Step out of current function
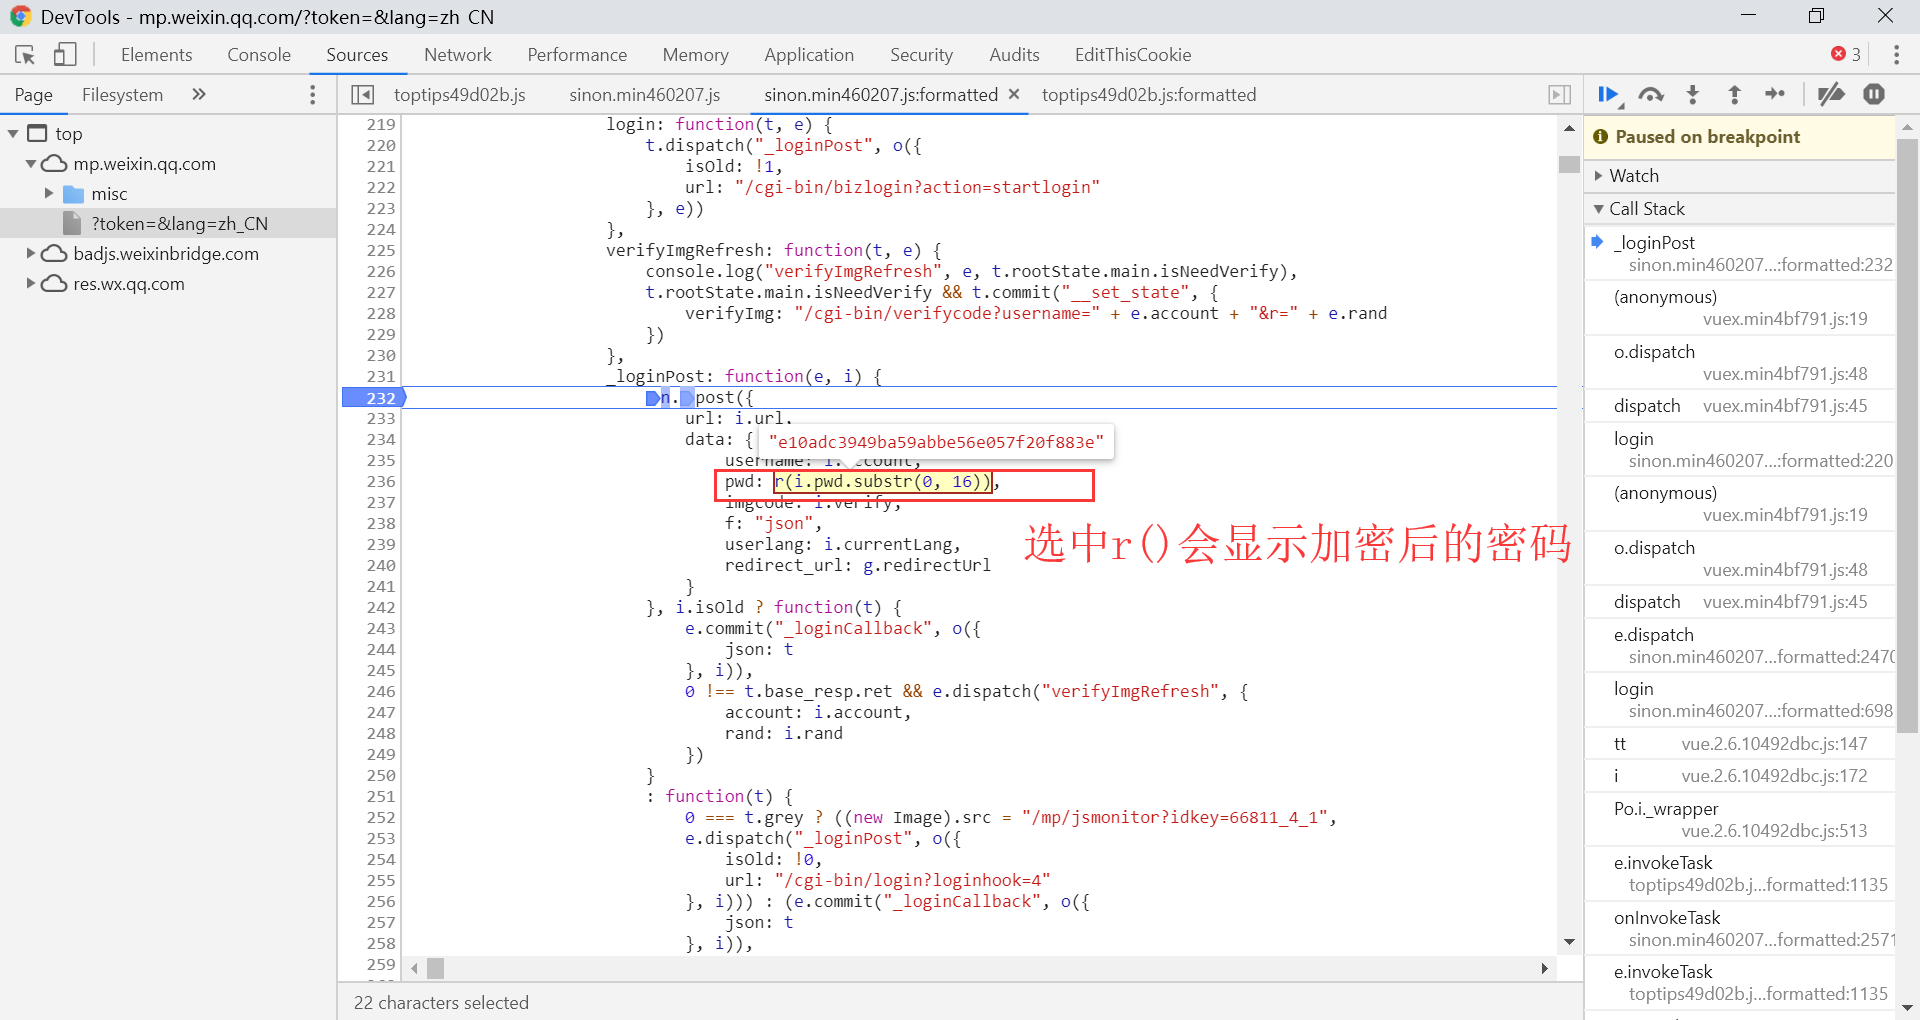Screen dimensions: 1920x1020 [x=1734, y=95]
